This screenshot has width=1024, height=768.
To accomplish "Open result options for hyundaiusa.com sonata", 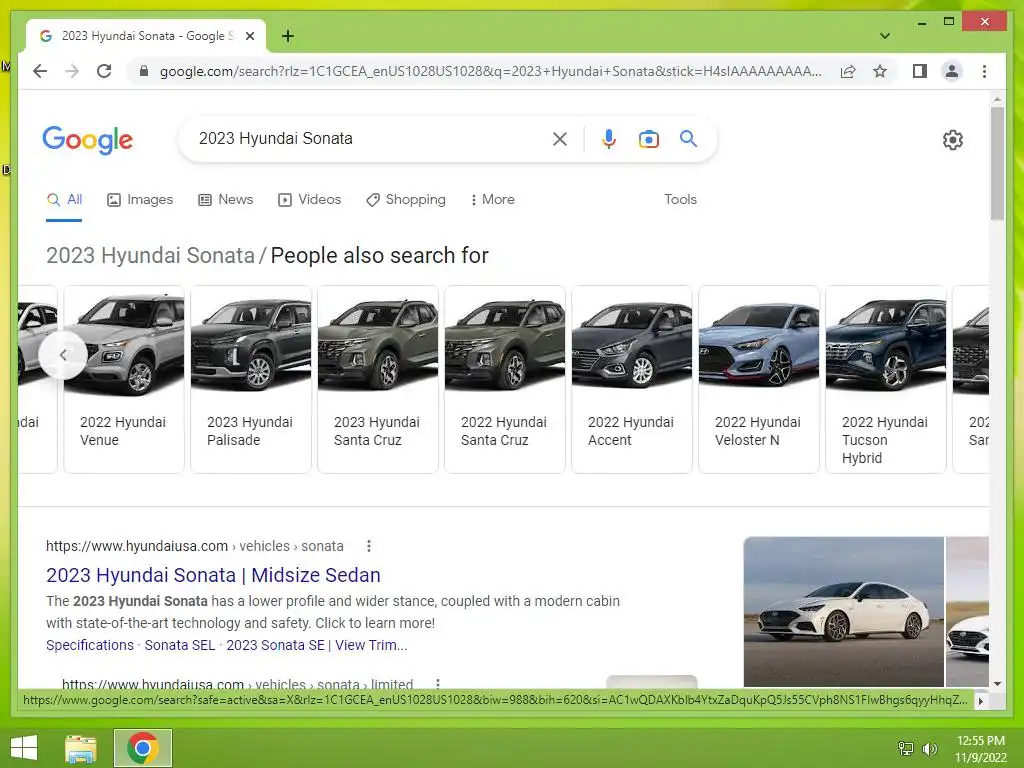I will pos(369,546).
